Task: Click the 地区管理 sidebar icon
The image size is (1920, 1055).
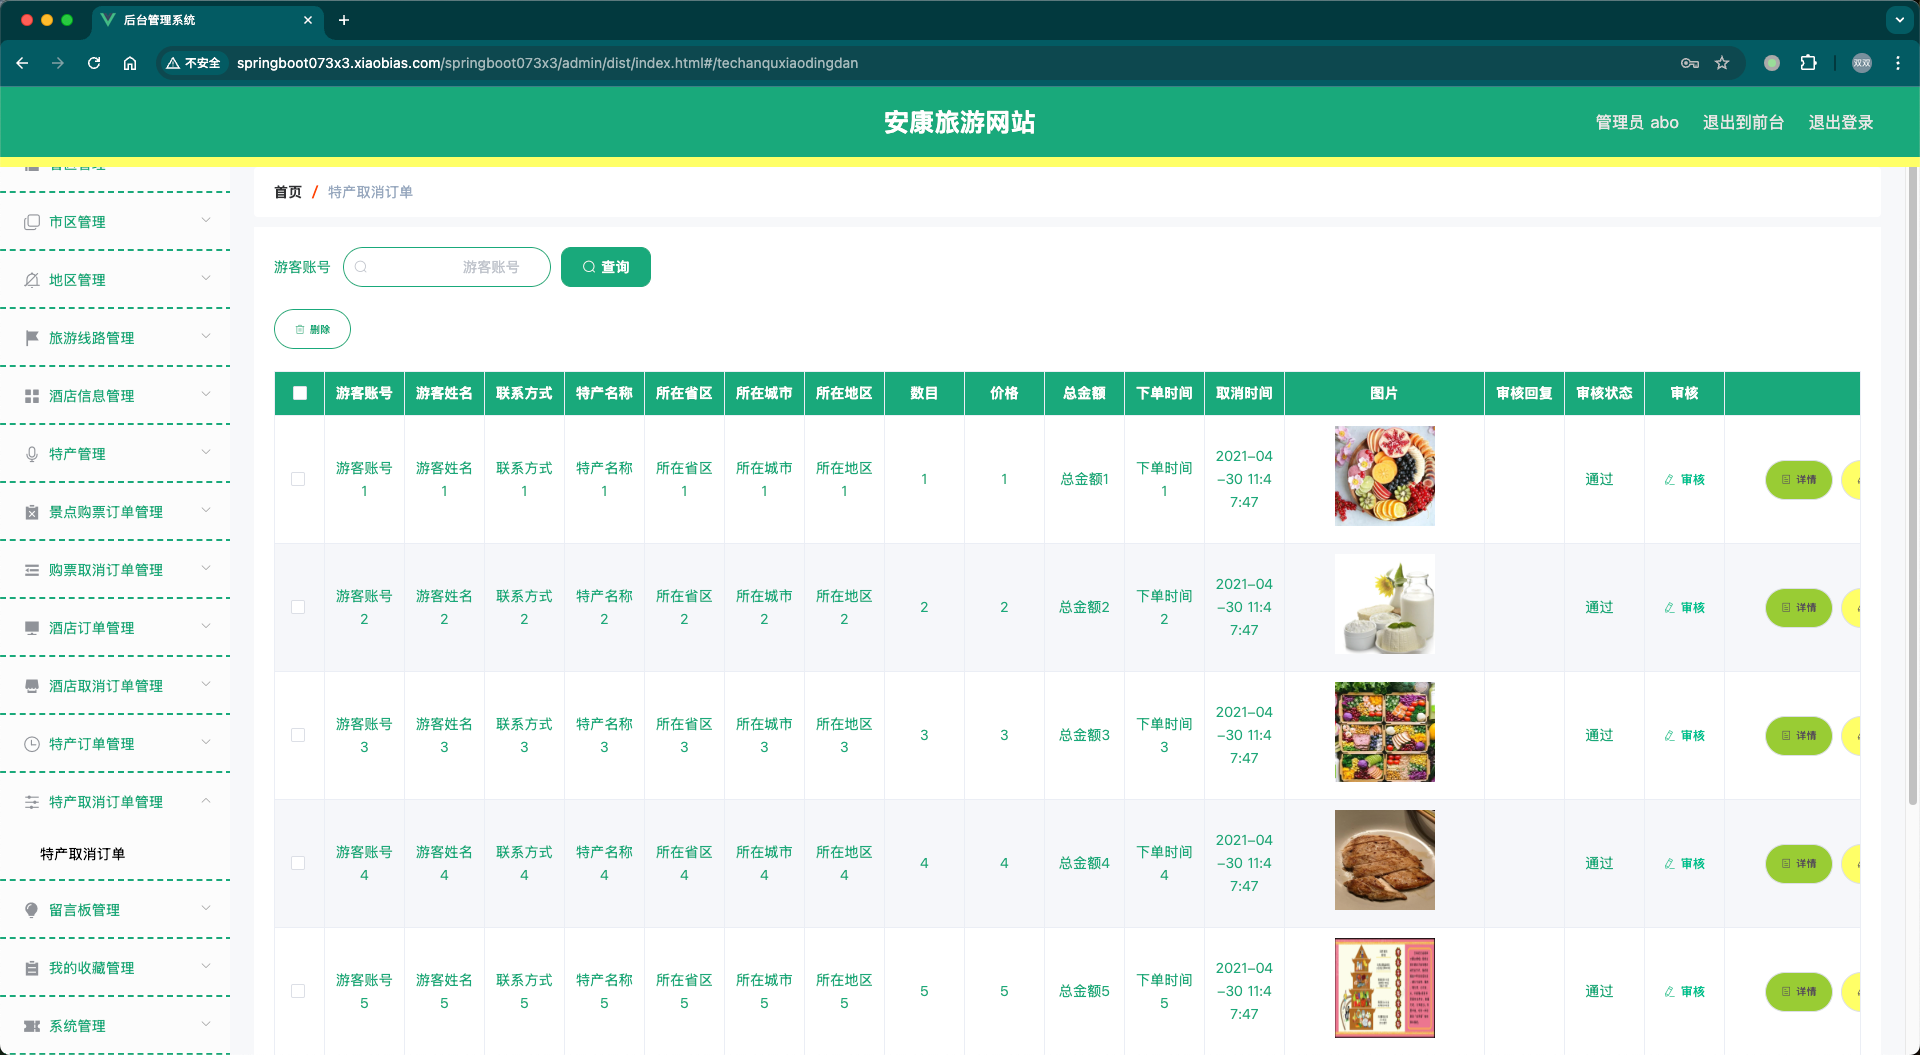Action: (32, 280)
